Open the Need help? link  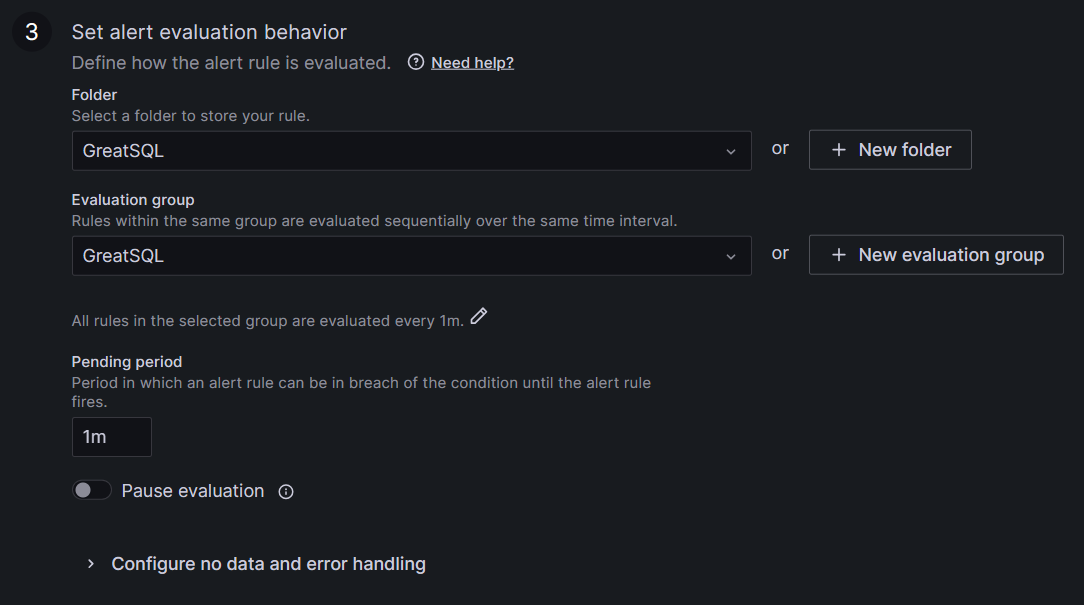472,62
